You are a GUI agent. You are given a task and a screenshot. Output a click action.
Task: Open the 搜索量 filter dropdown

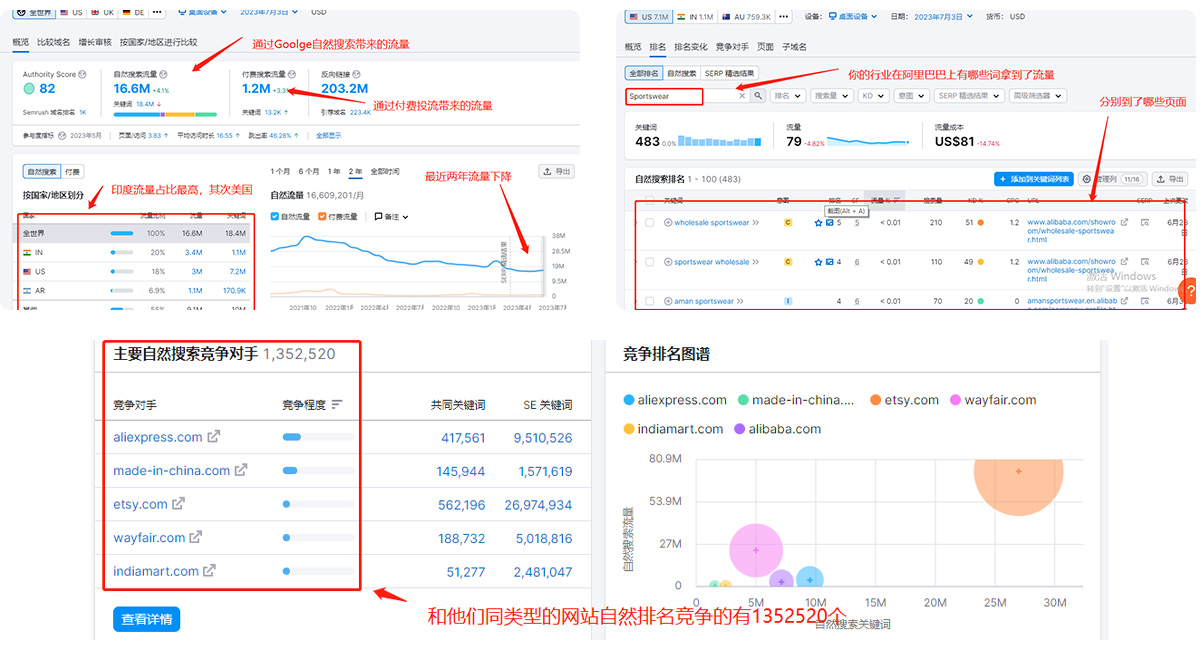click(x=831, y=96)
